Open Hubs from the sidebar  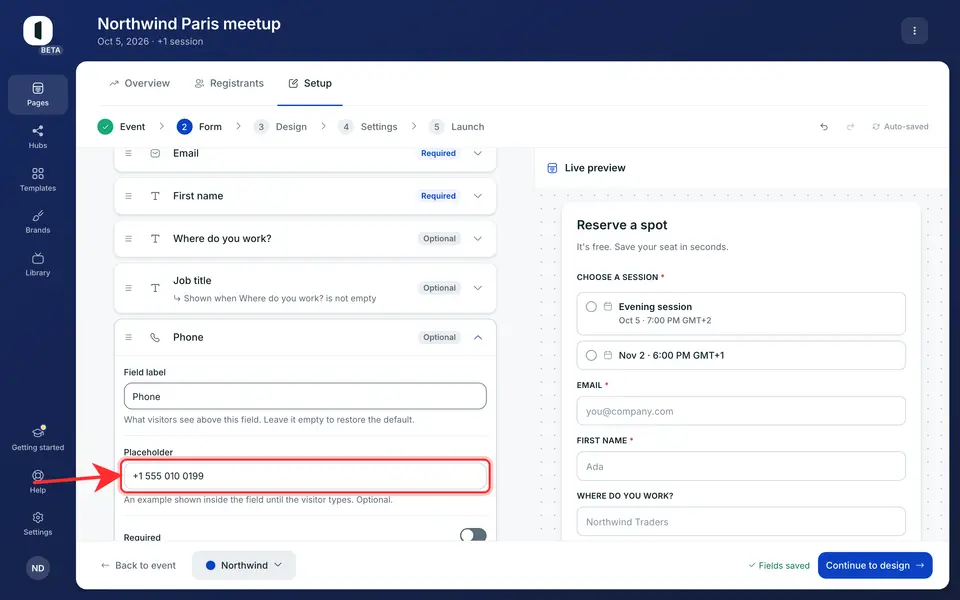click(38, 137)
